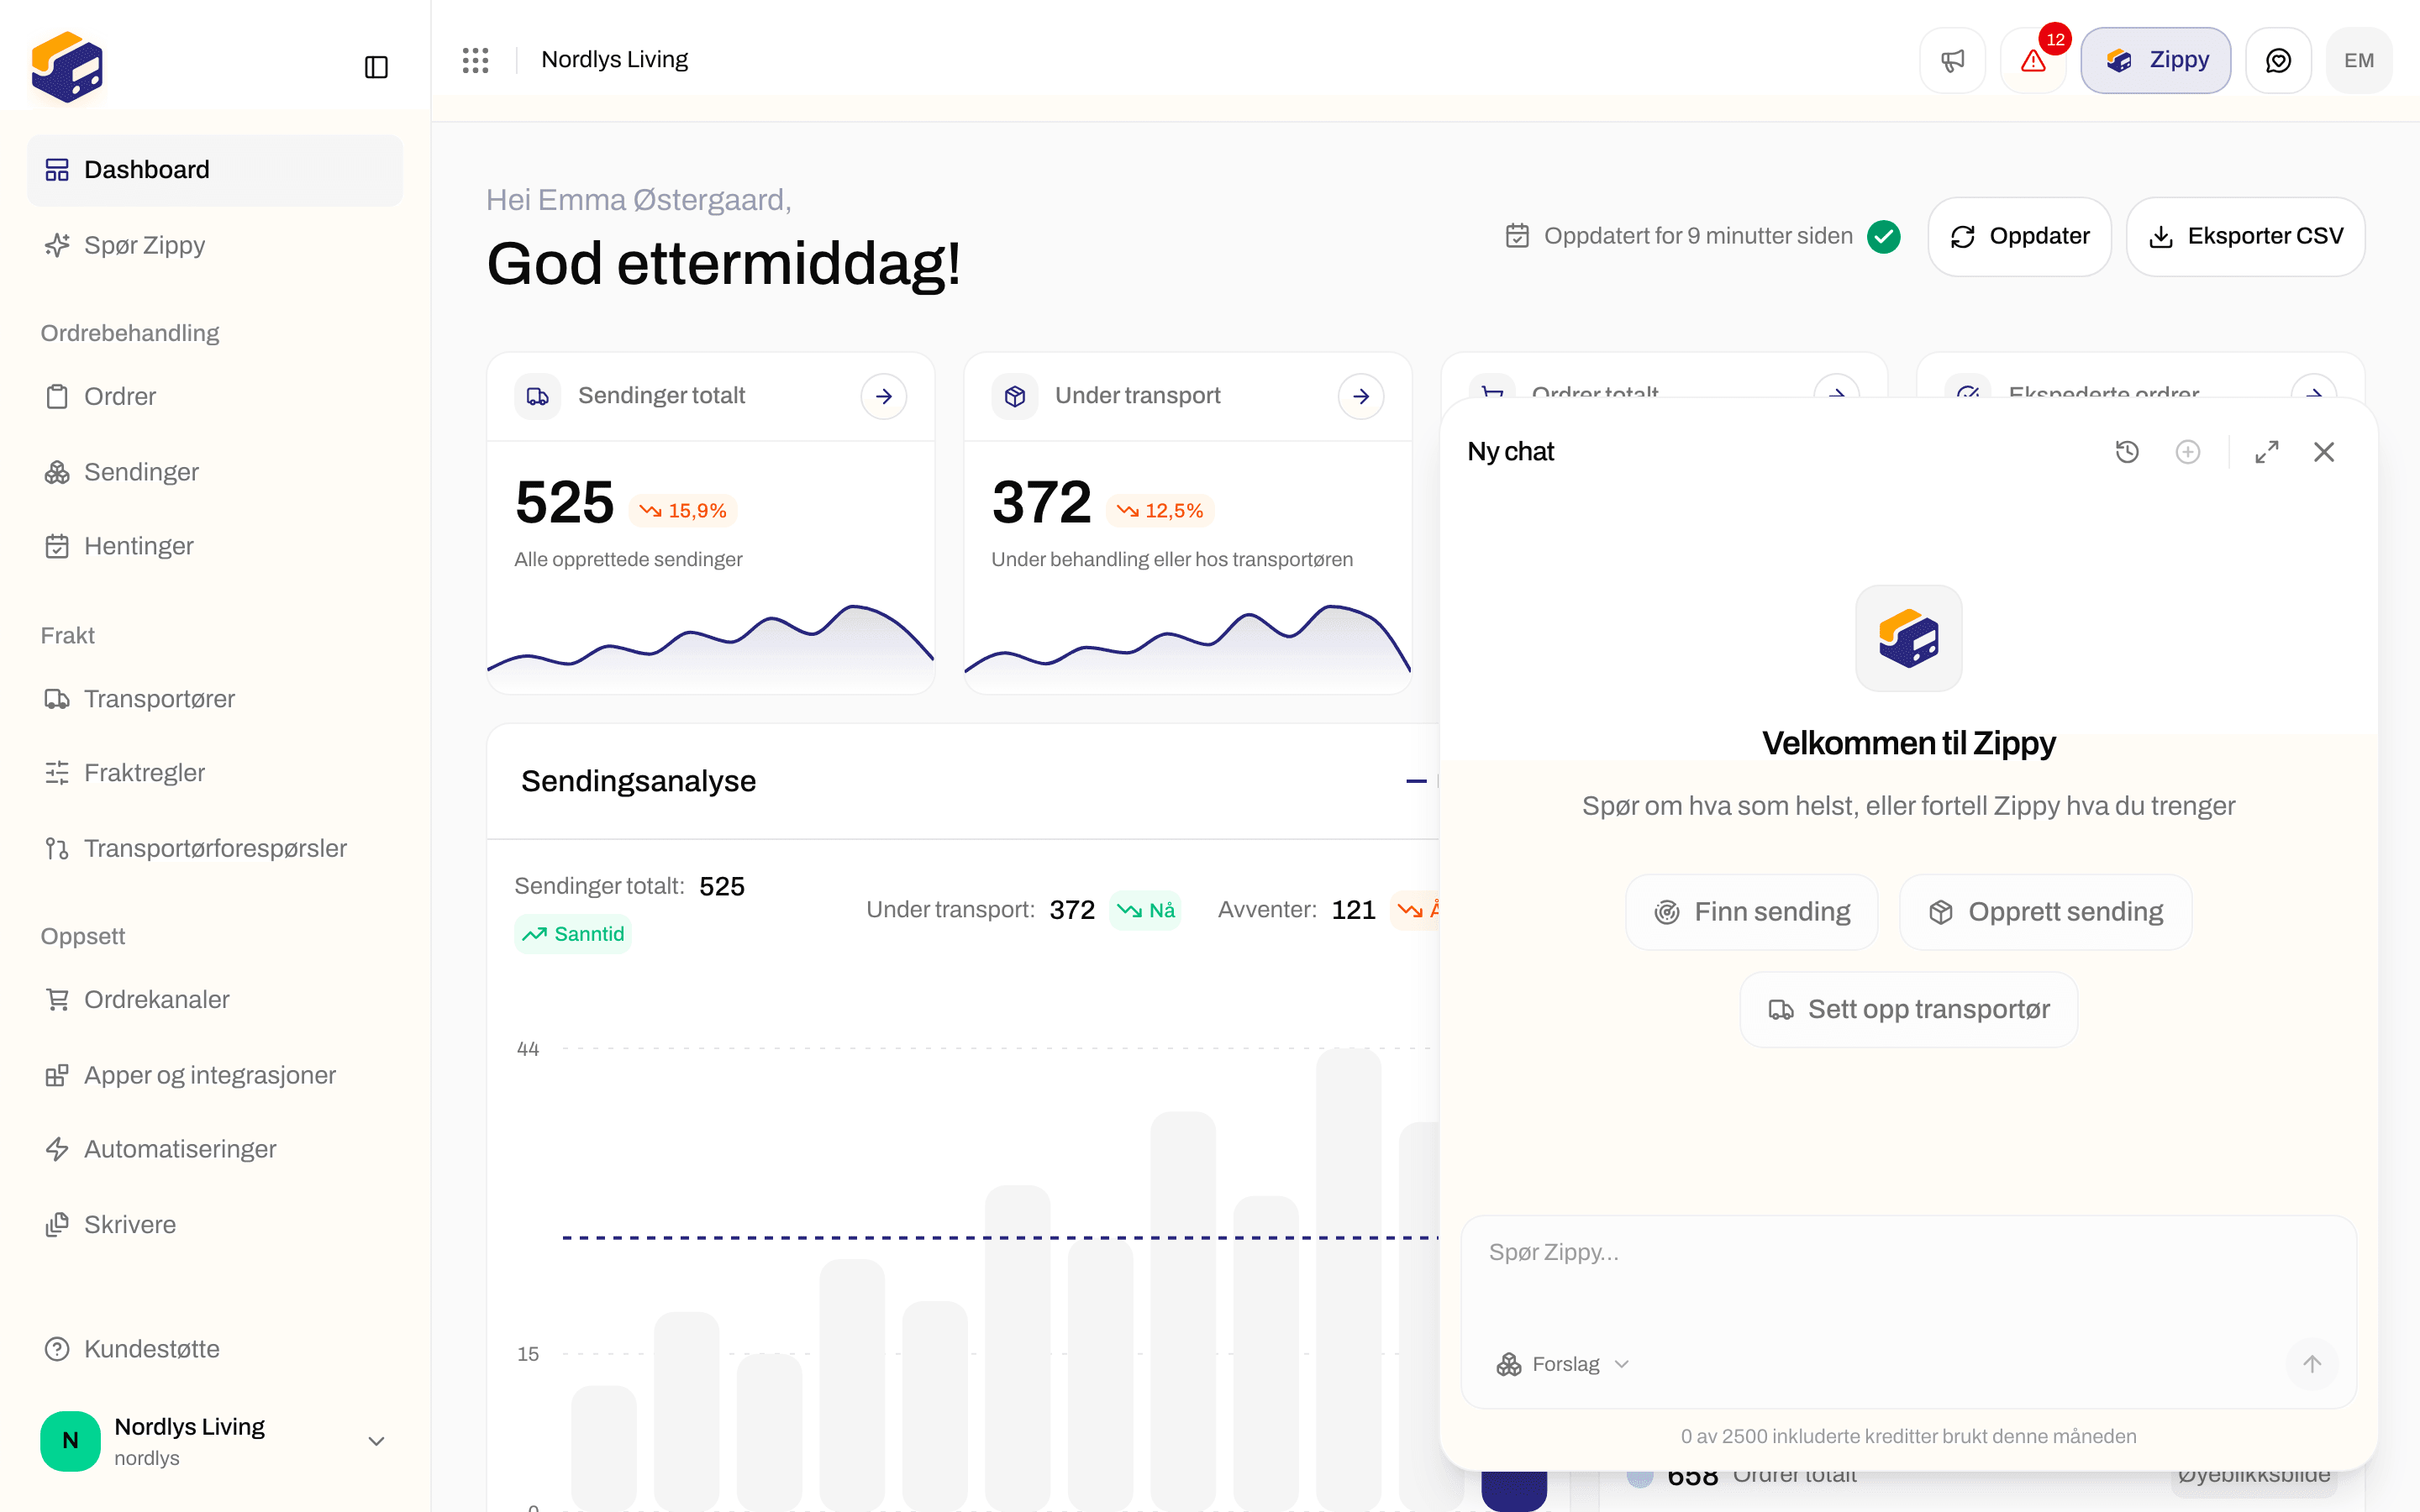The image size is (2420, 1512).
Task: Expand the Zippy chat panel to fullscreen
Action: click(2267, 452)
